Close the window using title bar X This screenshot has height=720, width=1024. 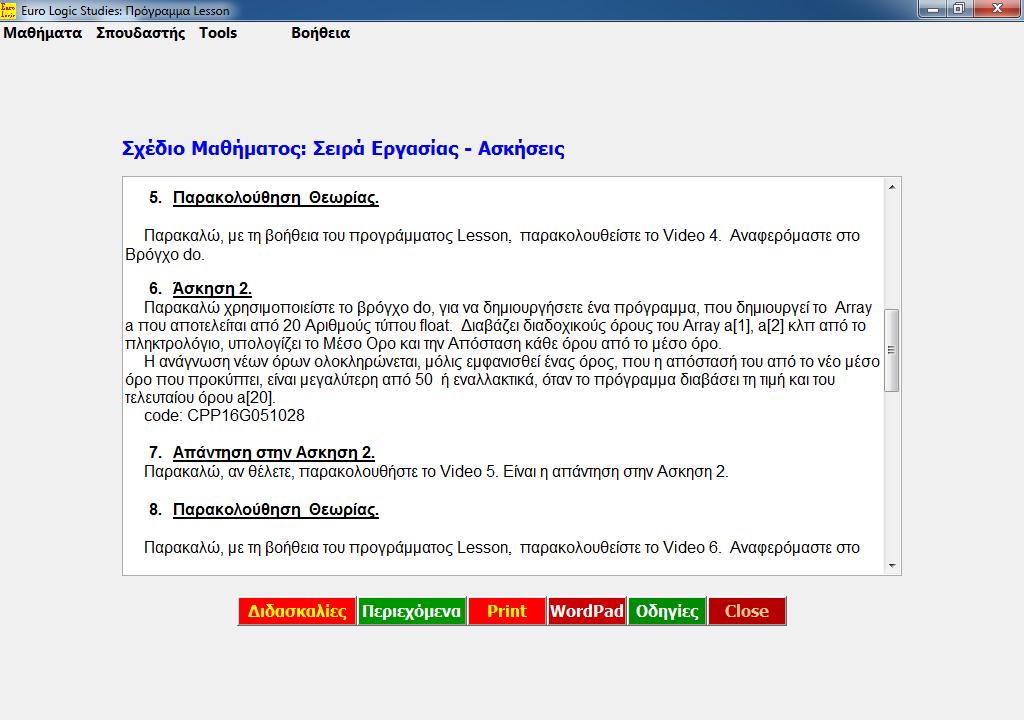click(x=997, y=10)
